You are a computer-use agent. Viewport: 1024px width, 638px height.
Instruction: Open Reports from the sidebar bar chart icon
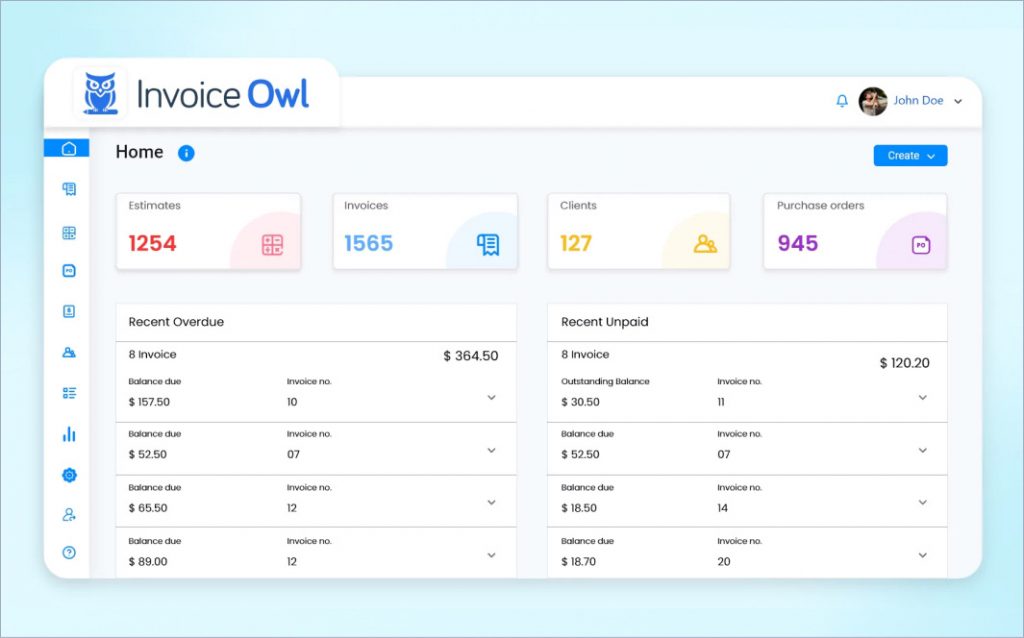click(69, 435)
